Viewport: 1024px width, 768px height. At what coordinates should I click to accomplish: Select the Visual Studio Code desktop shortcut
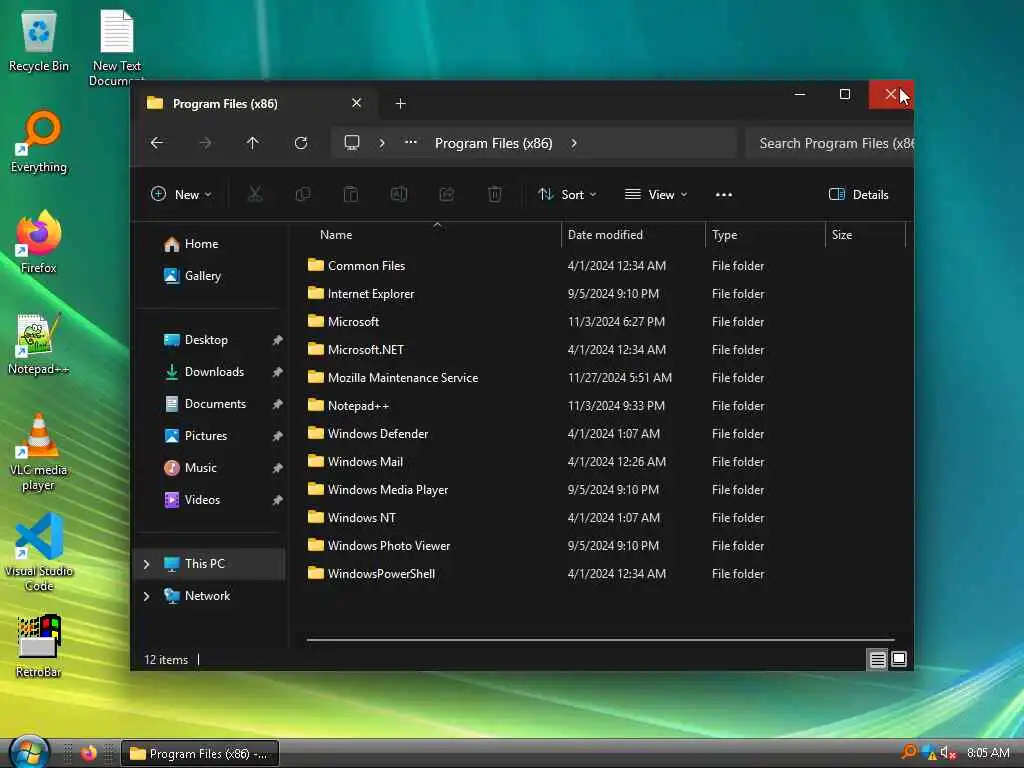[39, 552]
